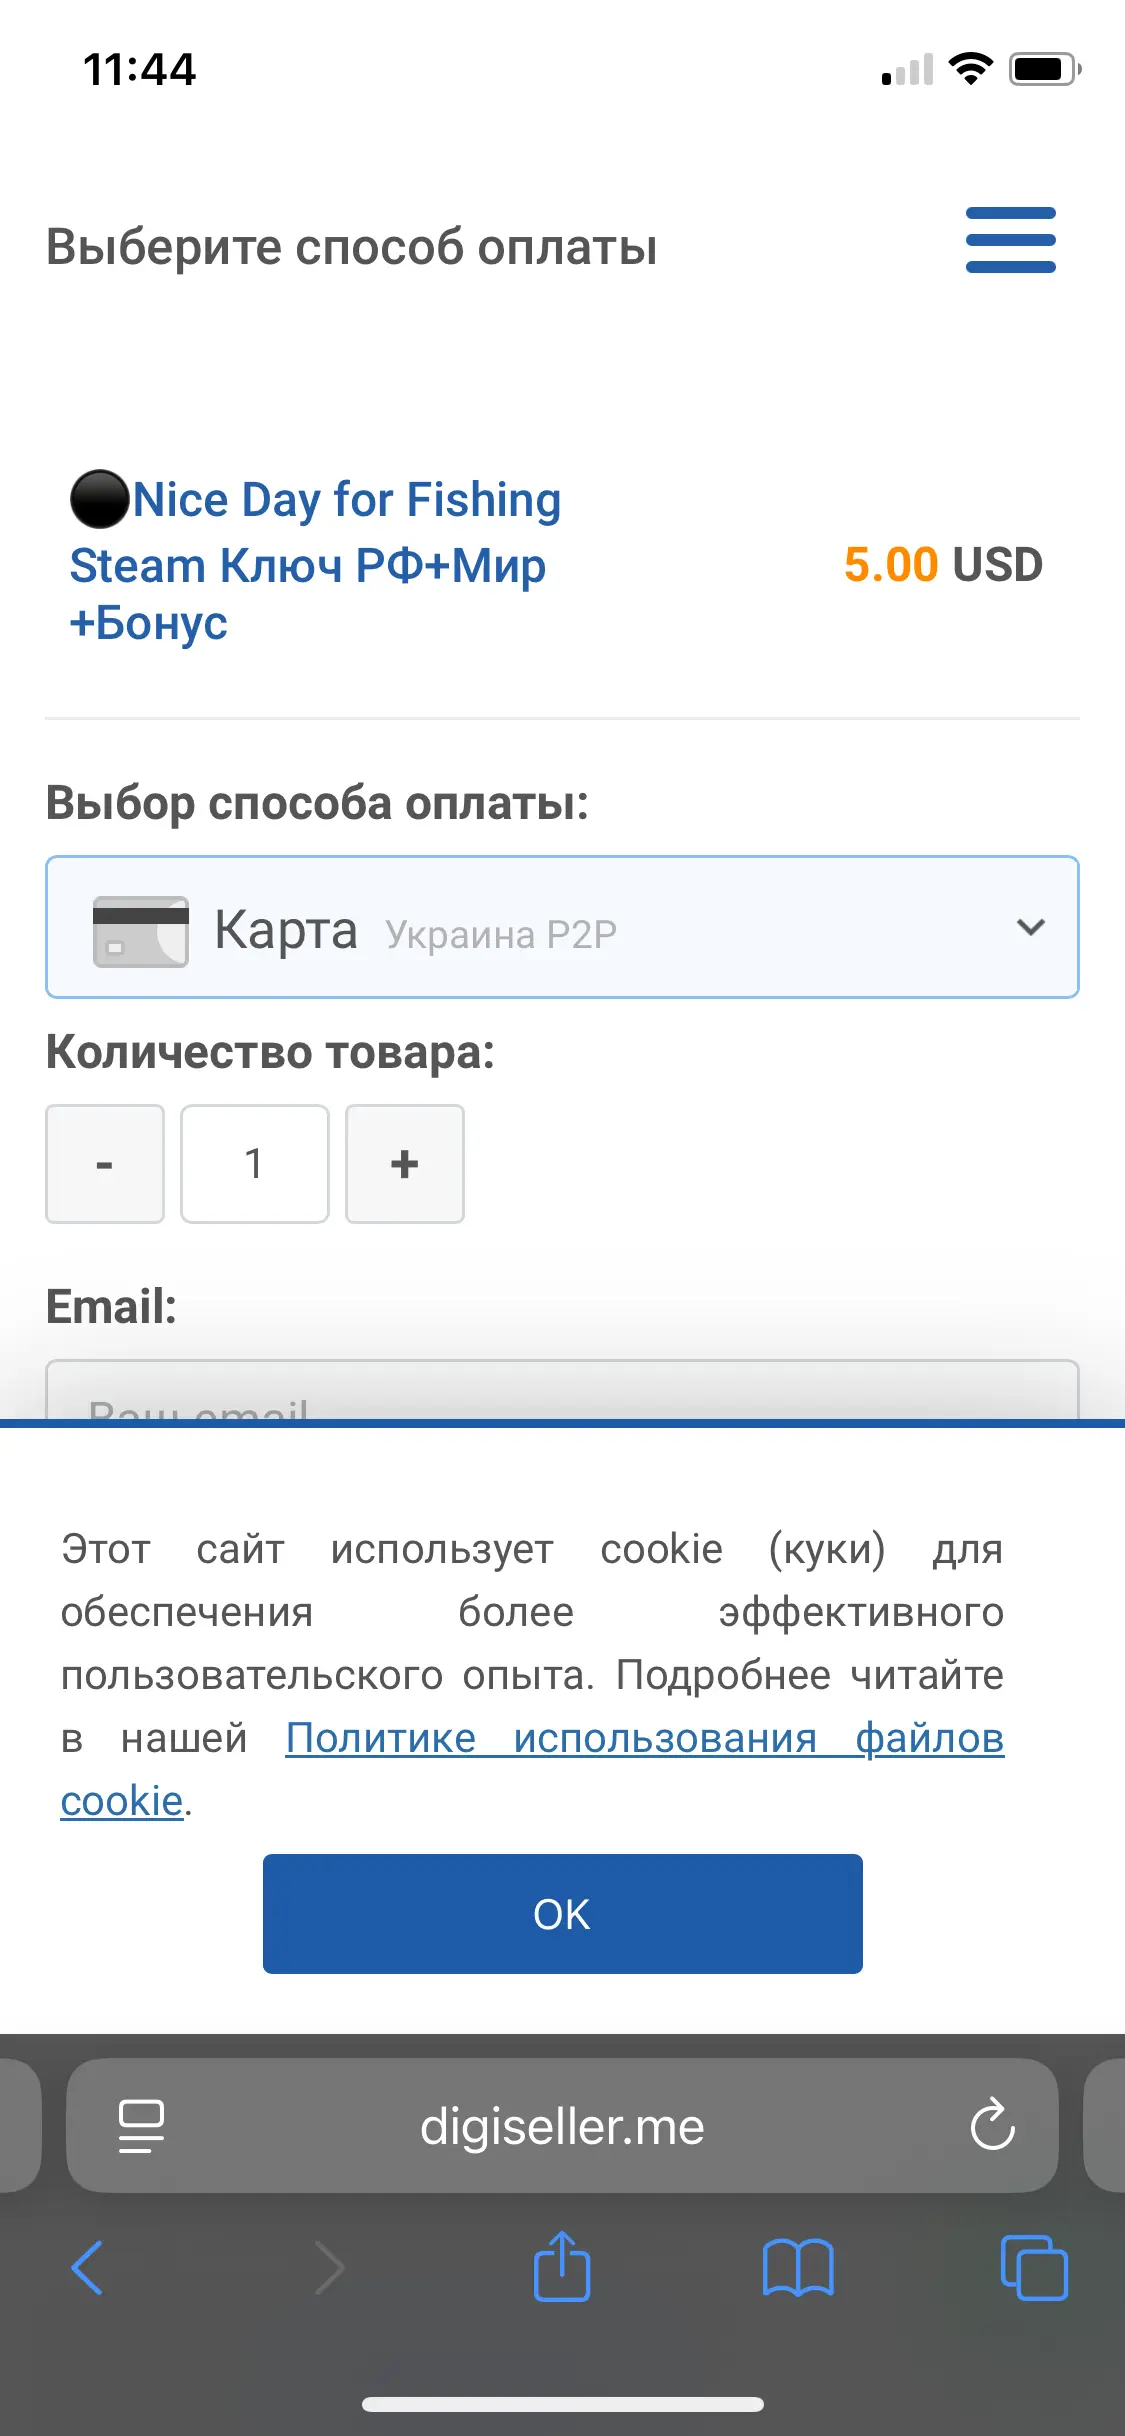Tap the Safari forward arrow
This screenshot has width=1125, height=2436.
point(329,2267)
